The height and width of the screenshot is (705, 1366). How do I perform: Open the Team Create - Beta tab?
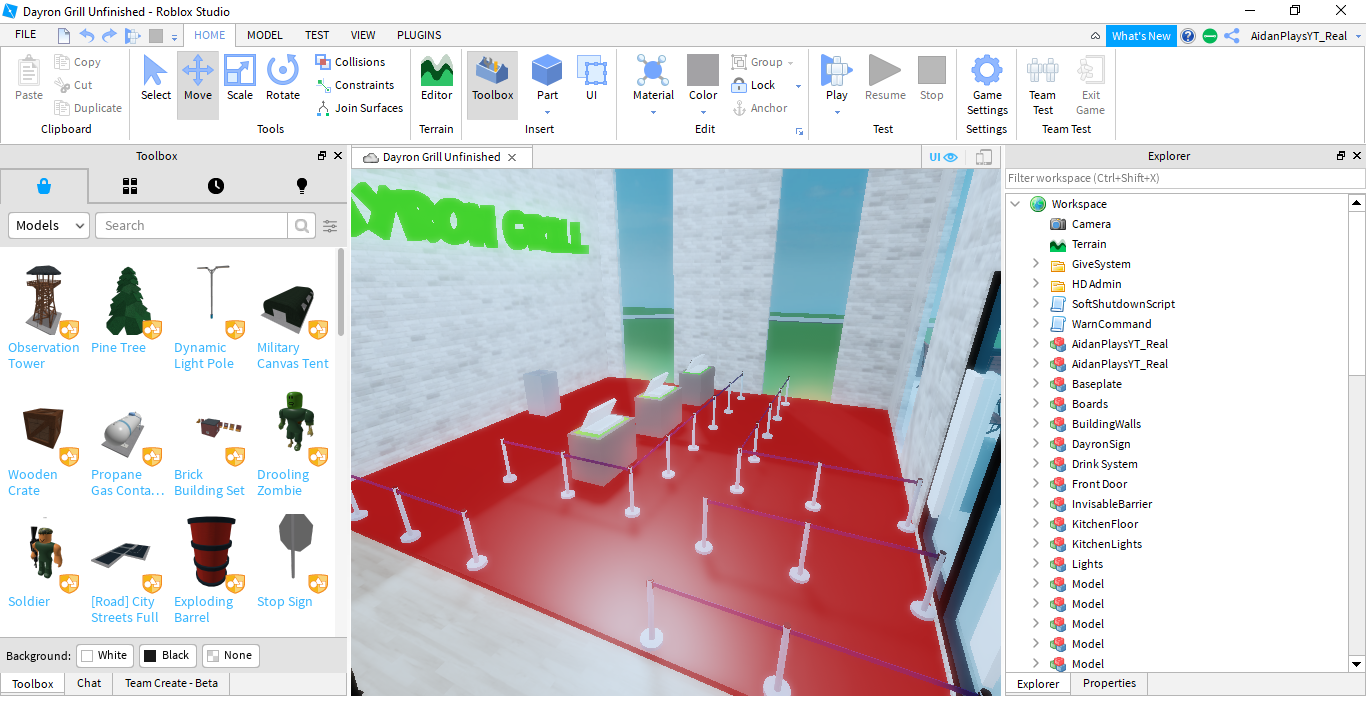pos(171,684)
